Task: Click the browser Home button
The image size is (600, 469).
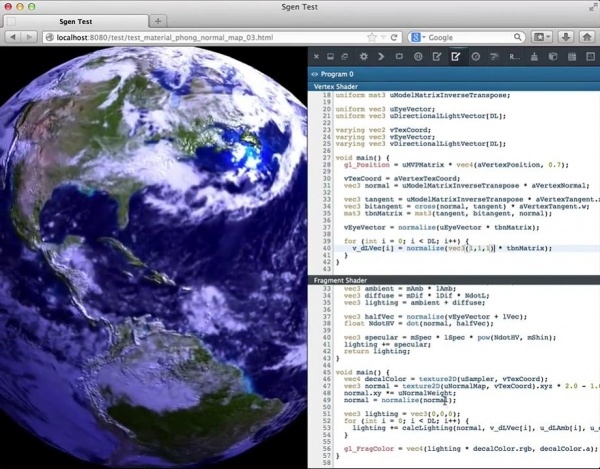Action: tap(586, 37)
